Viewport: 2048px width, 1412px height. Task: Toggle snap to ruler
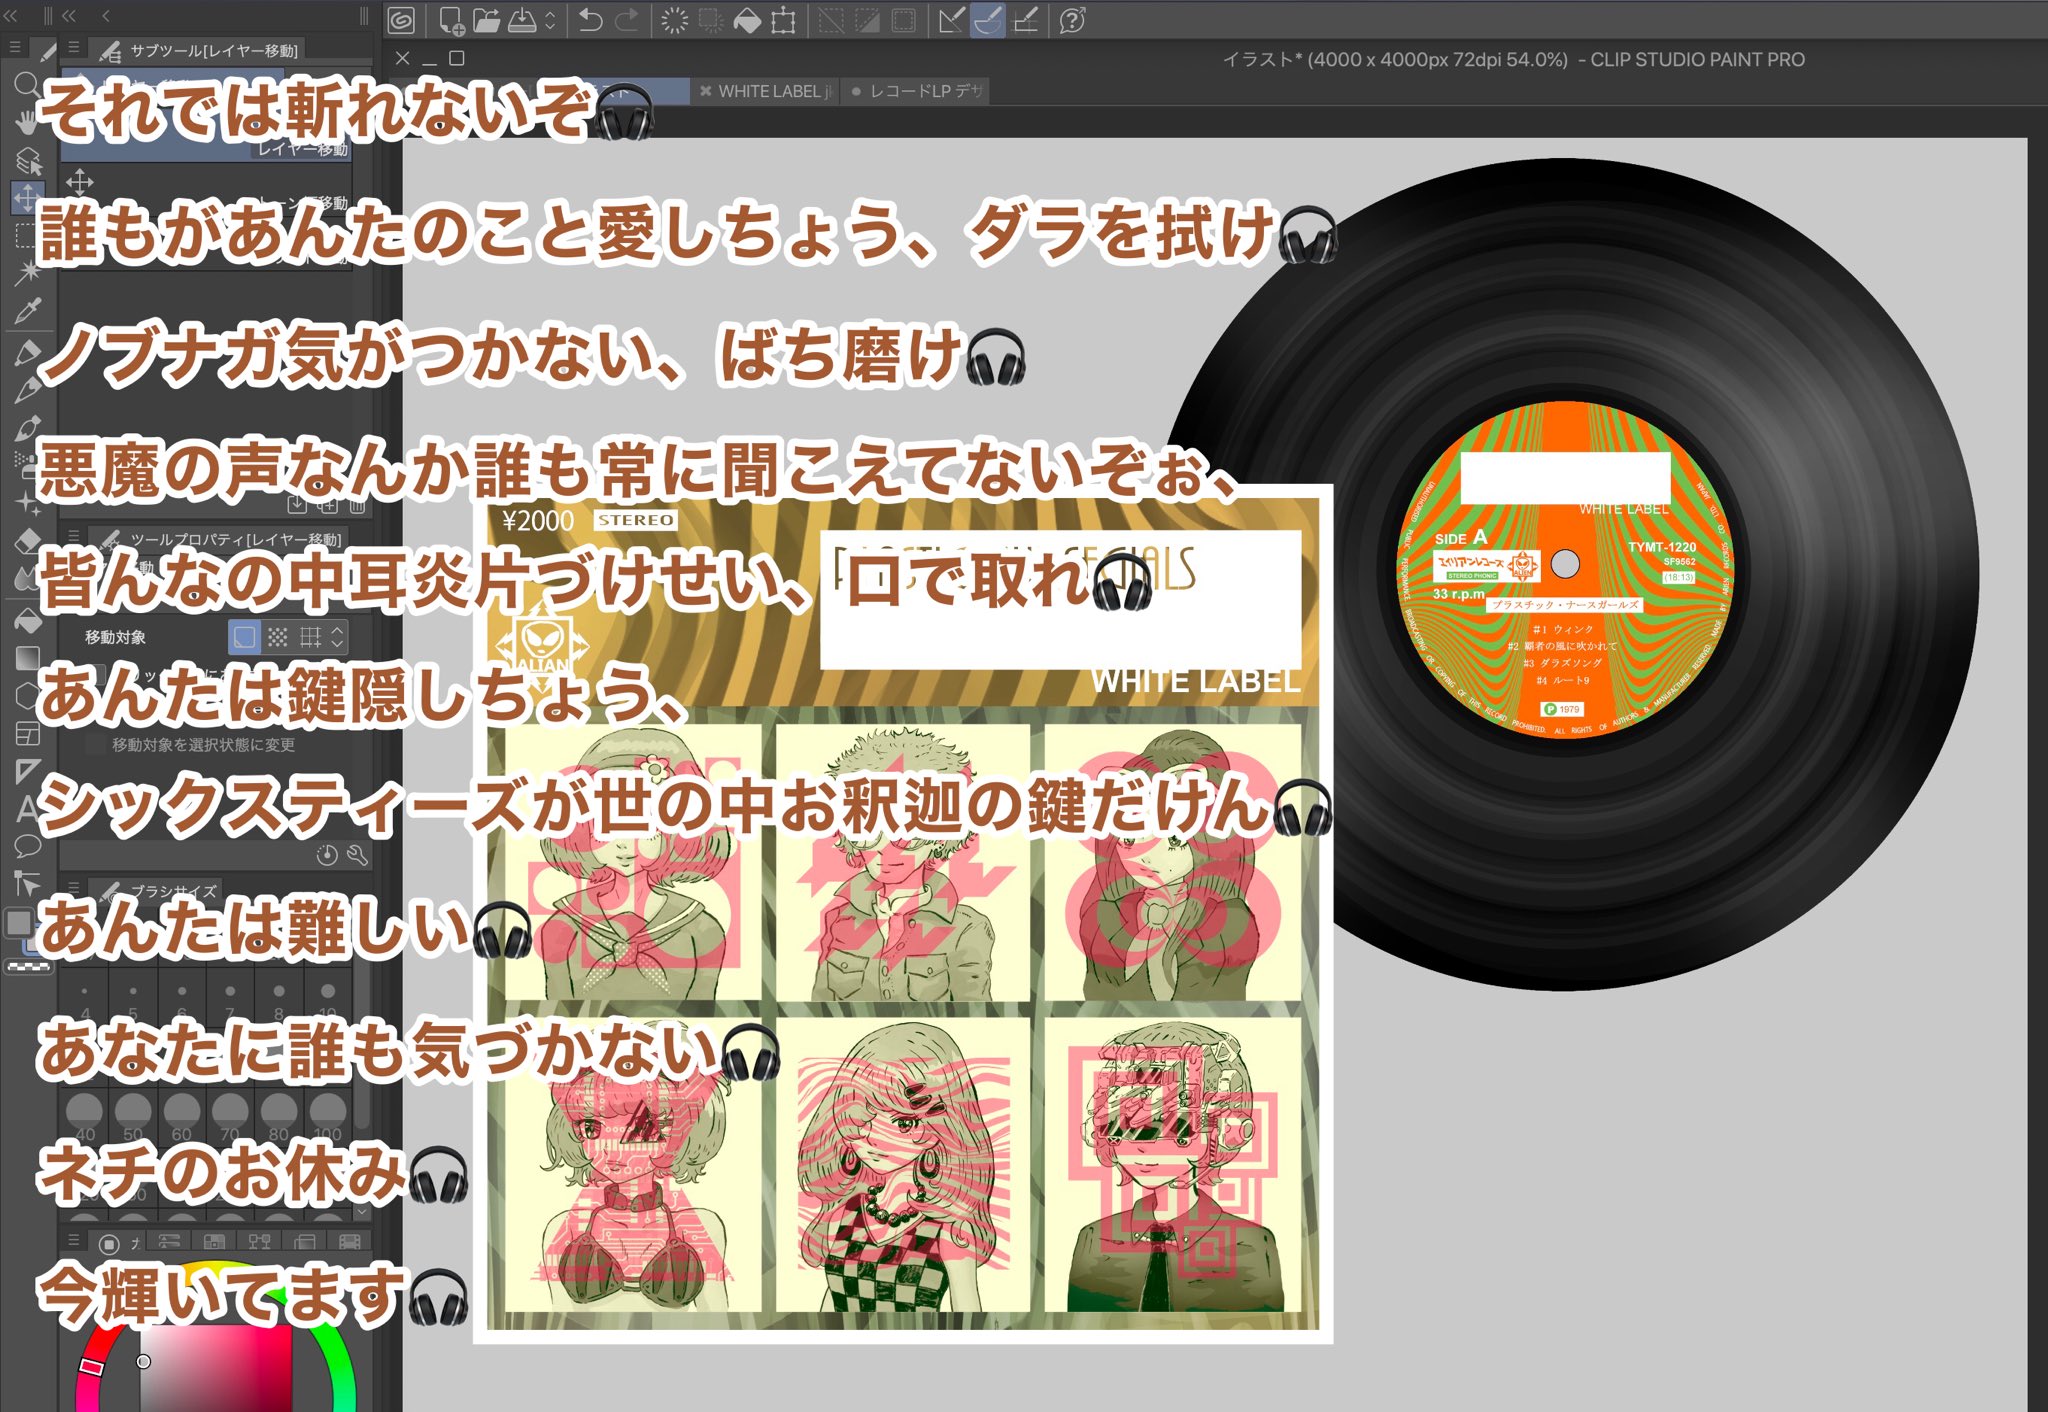(x=951, y=20)
